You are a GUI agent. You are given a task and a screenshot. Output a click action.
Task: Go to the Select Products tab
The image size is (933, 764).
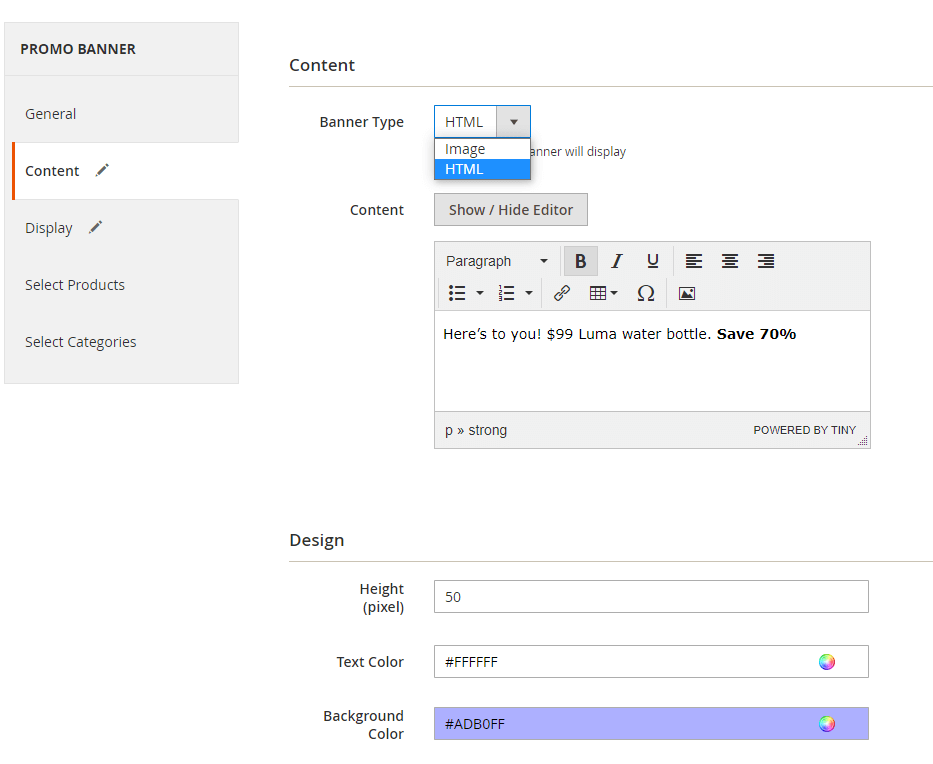[x=121, y=285]
